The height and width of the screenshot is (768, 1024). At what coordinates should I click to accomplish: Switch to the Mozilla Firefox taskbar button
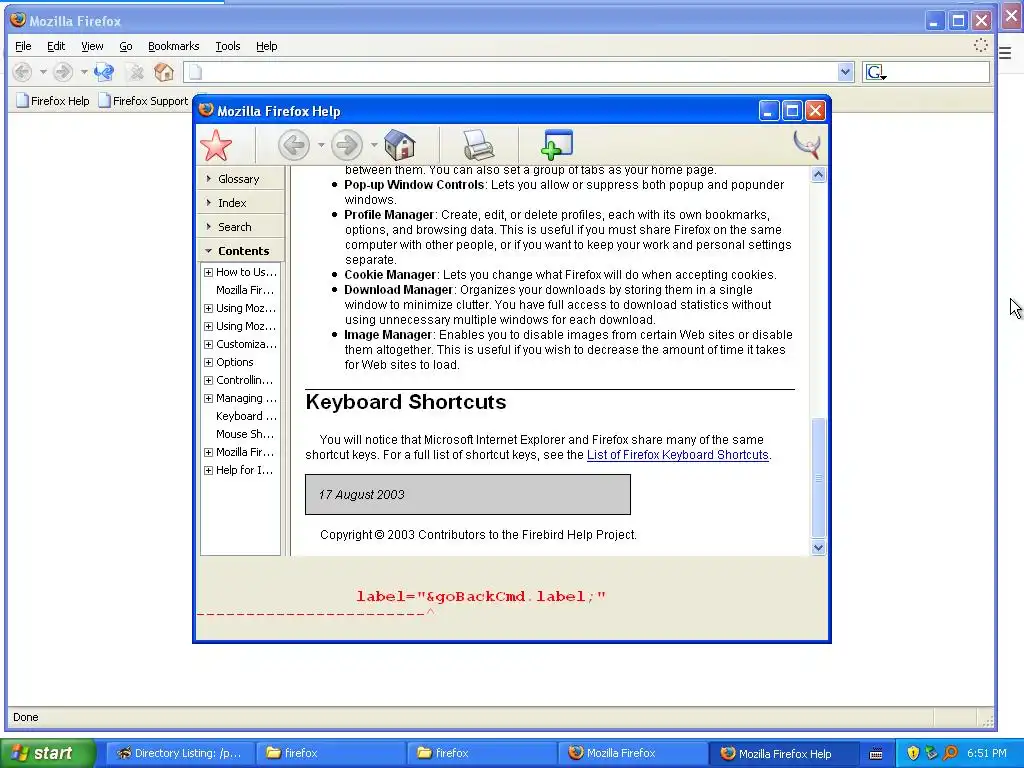point(633,753)
